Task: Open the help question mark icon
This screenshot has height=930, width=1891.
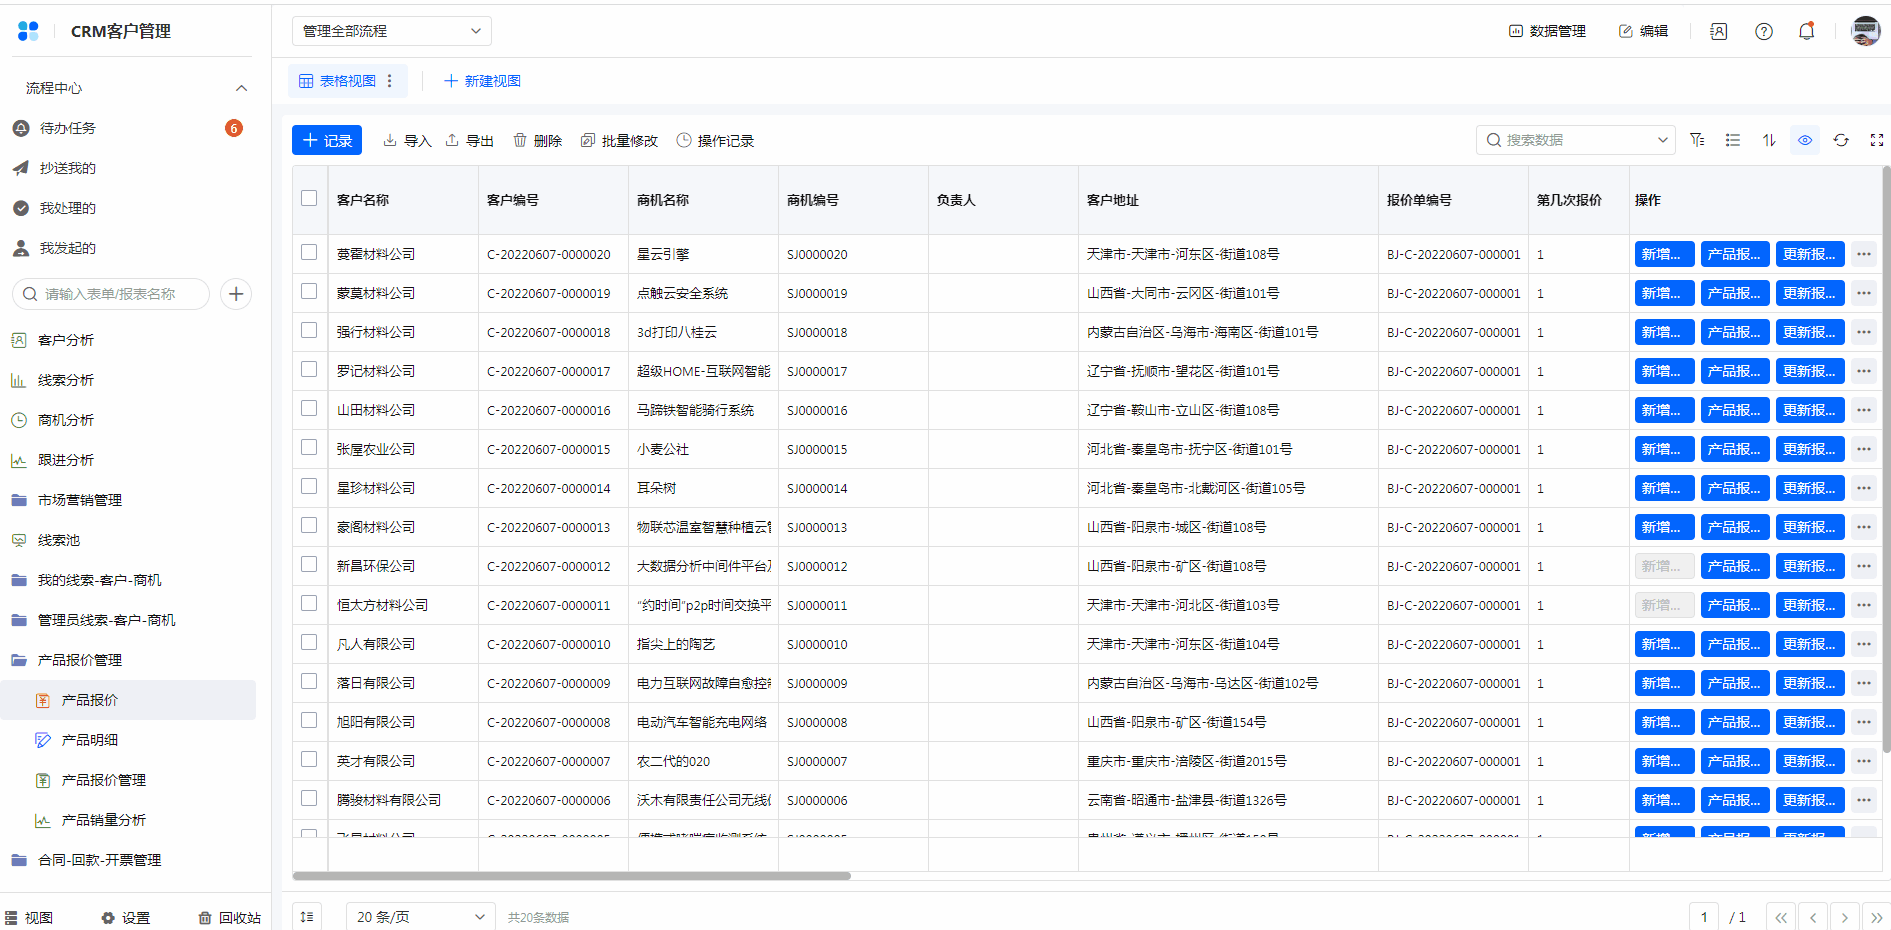Action: 1764,31
